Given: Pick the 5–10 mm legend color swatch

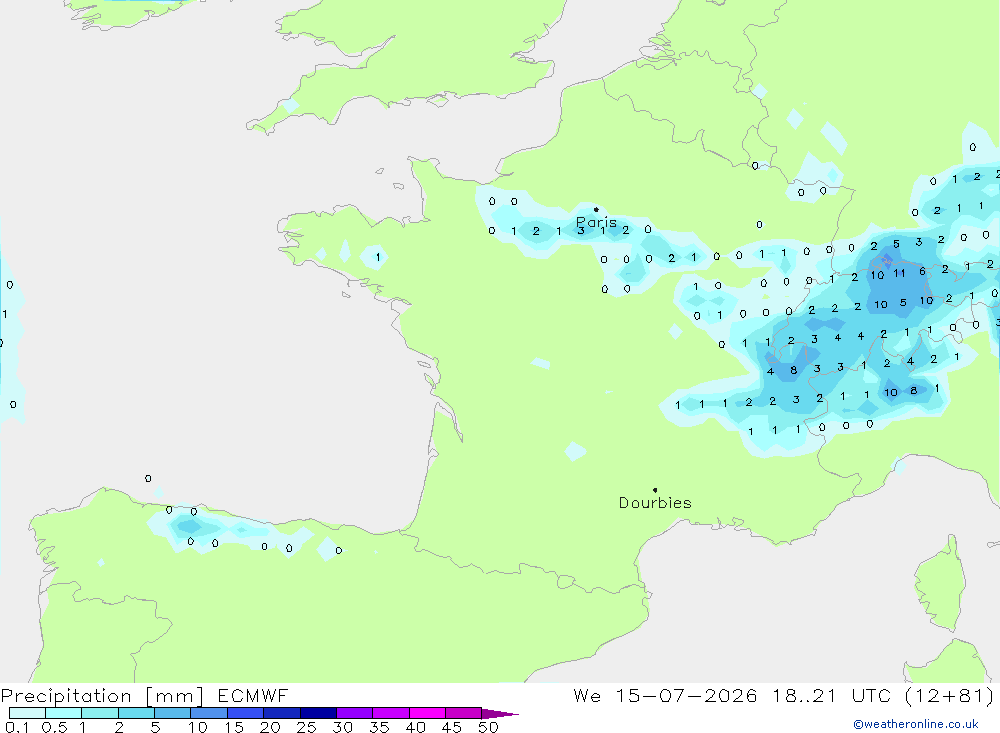Looking at the screenshot, I should 172,713.
